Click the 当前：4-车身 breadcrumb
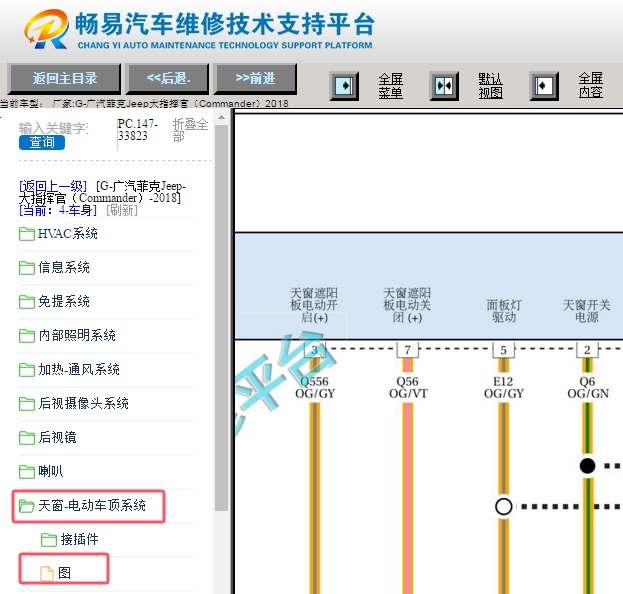The height and width of the screenshot is (594, 623). (58, 210)
